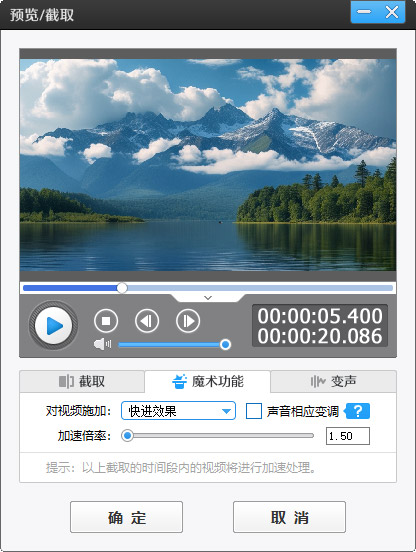
Task: Click the 加速倍率 speed slider handle
Action: pyautogui.click(x=127, y=436)
